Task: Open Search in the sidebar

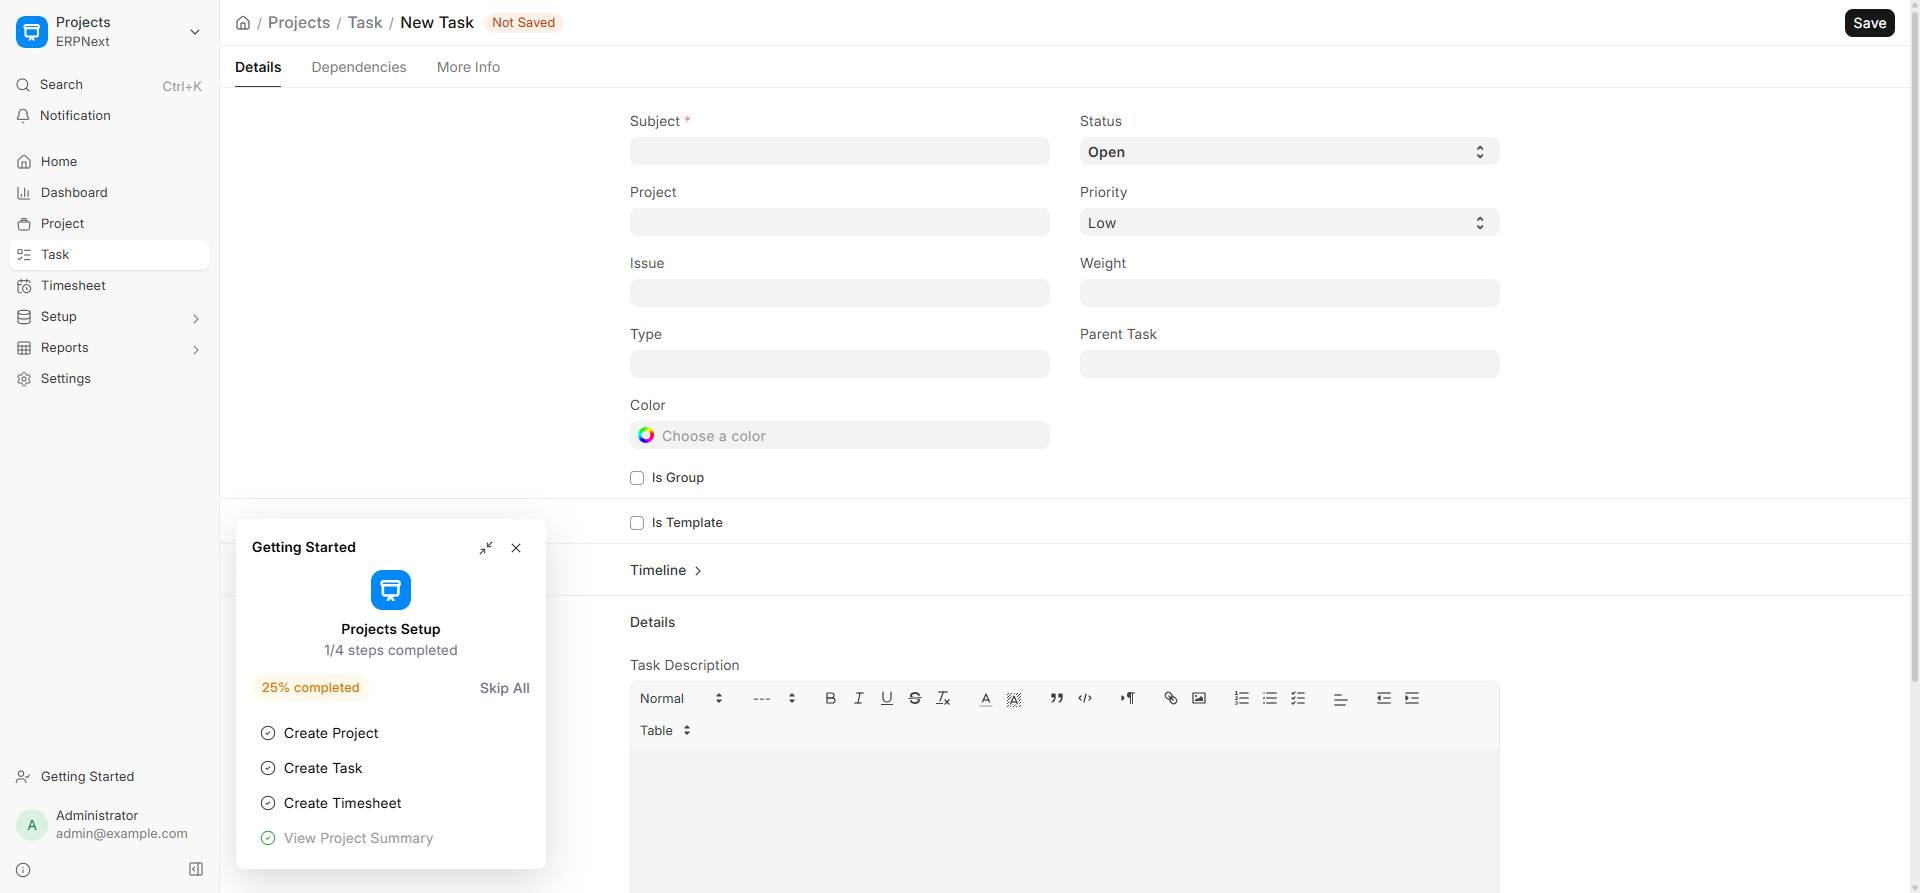Action: (109, 85)
